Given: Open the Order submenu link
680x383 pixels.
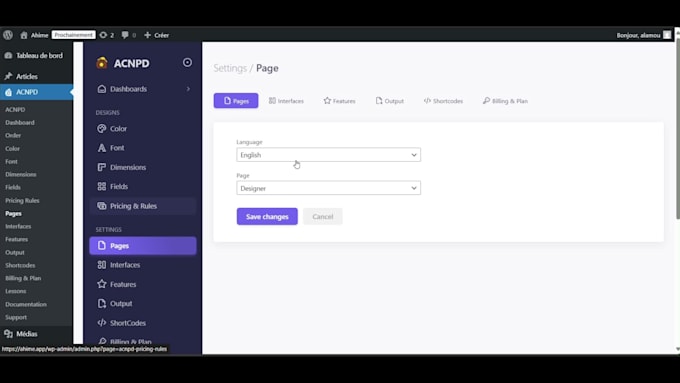Looking at the screenshot, I should coord(13,135).
